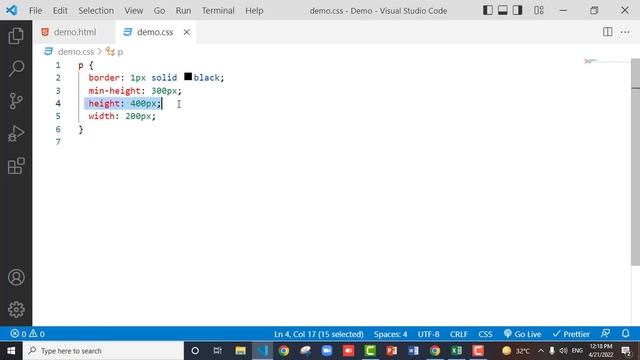Click the vertical editor scrollbar
The image size is (640, 360).
click(636, 163)
